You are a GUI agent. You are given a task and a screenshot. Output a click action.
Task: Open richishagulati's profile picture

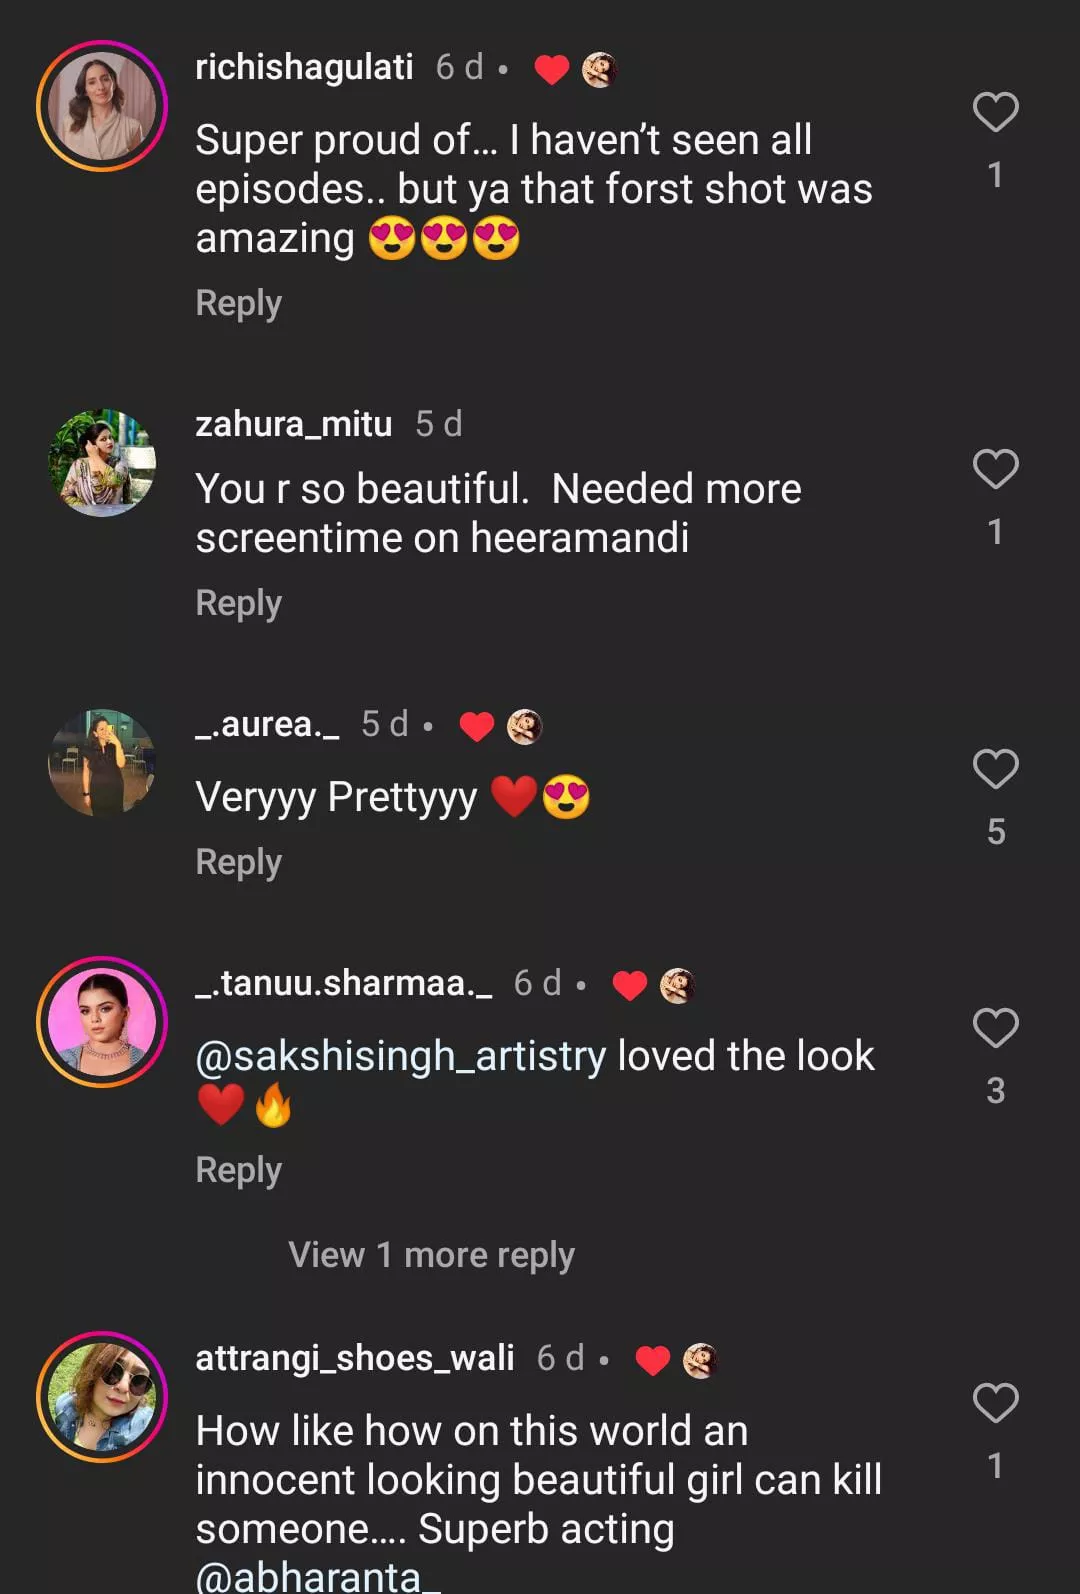tap(102, 106)
